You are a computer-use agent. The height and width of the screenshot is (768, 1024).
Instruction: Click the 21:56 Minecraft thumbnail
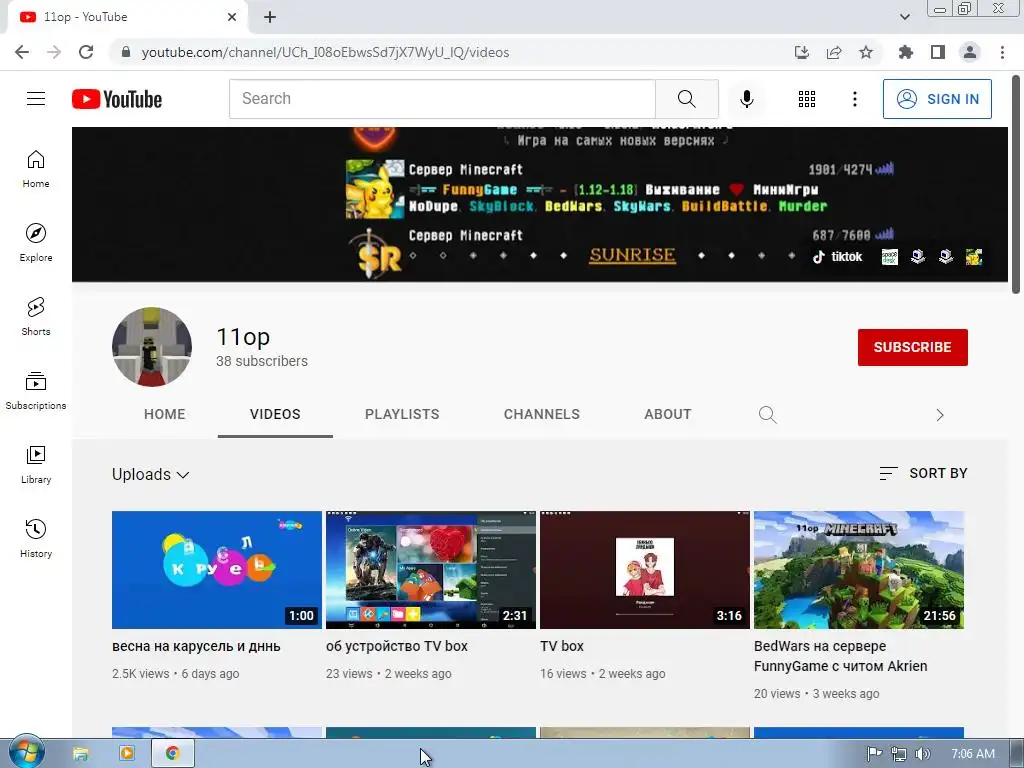click(859, 569)
